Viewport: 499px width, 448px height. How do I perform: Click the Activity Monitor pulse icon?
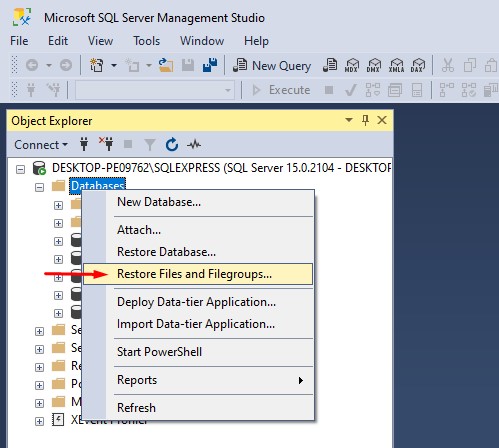(x=194, y=145)
